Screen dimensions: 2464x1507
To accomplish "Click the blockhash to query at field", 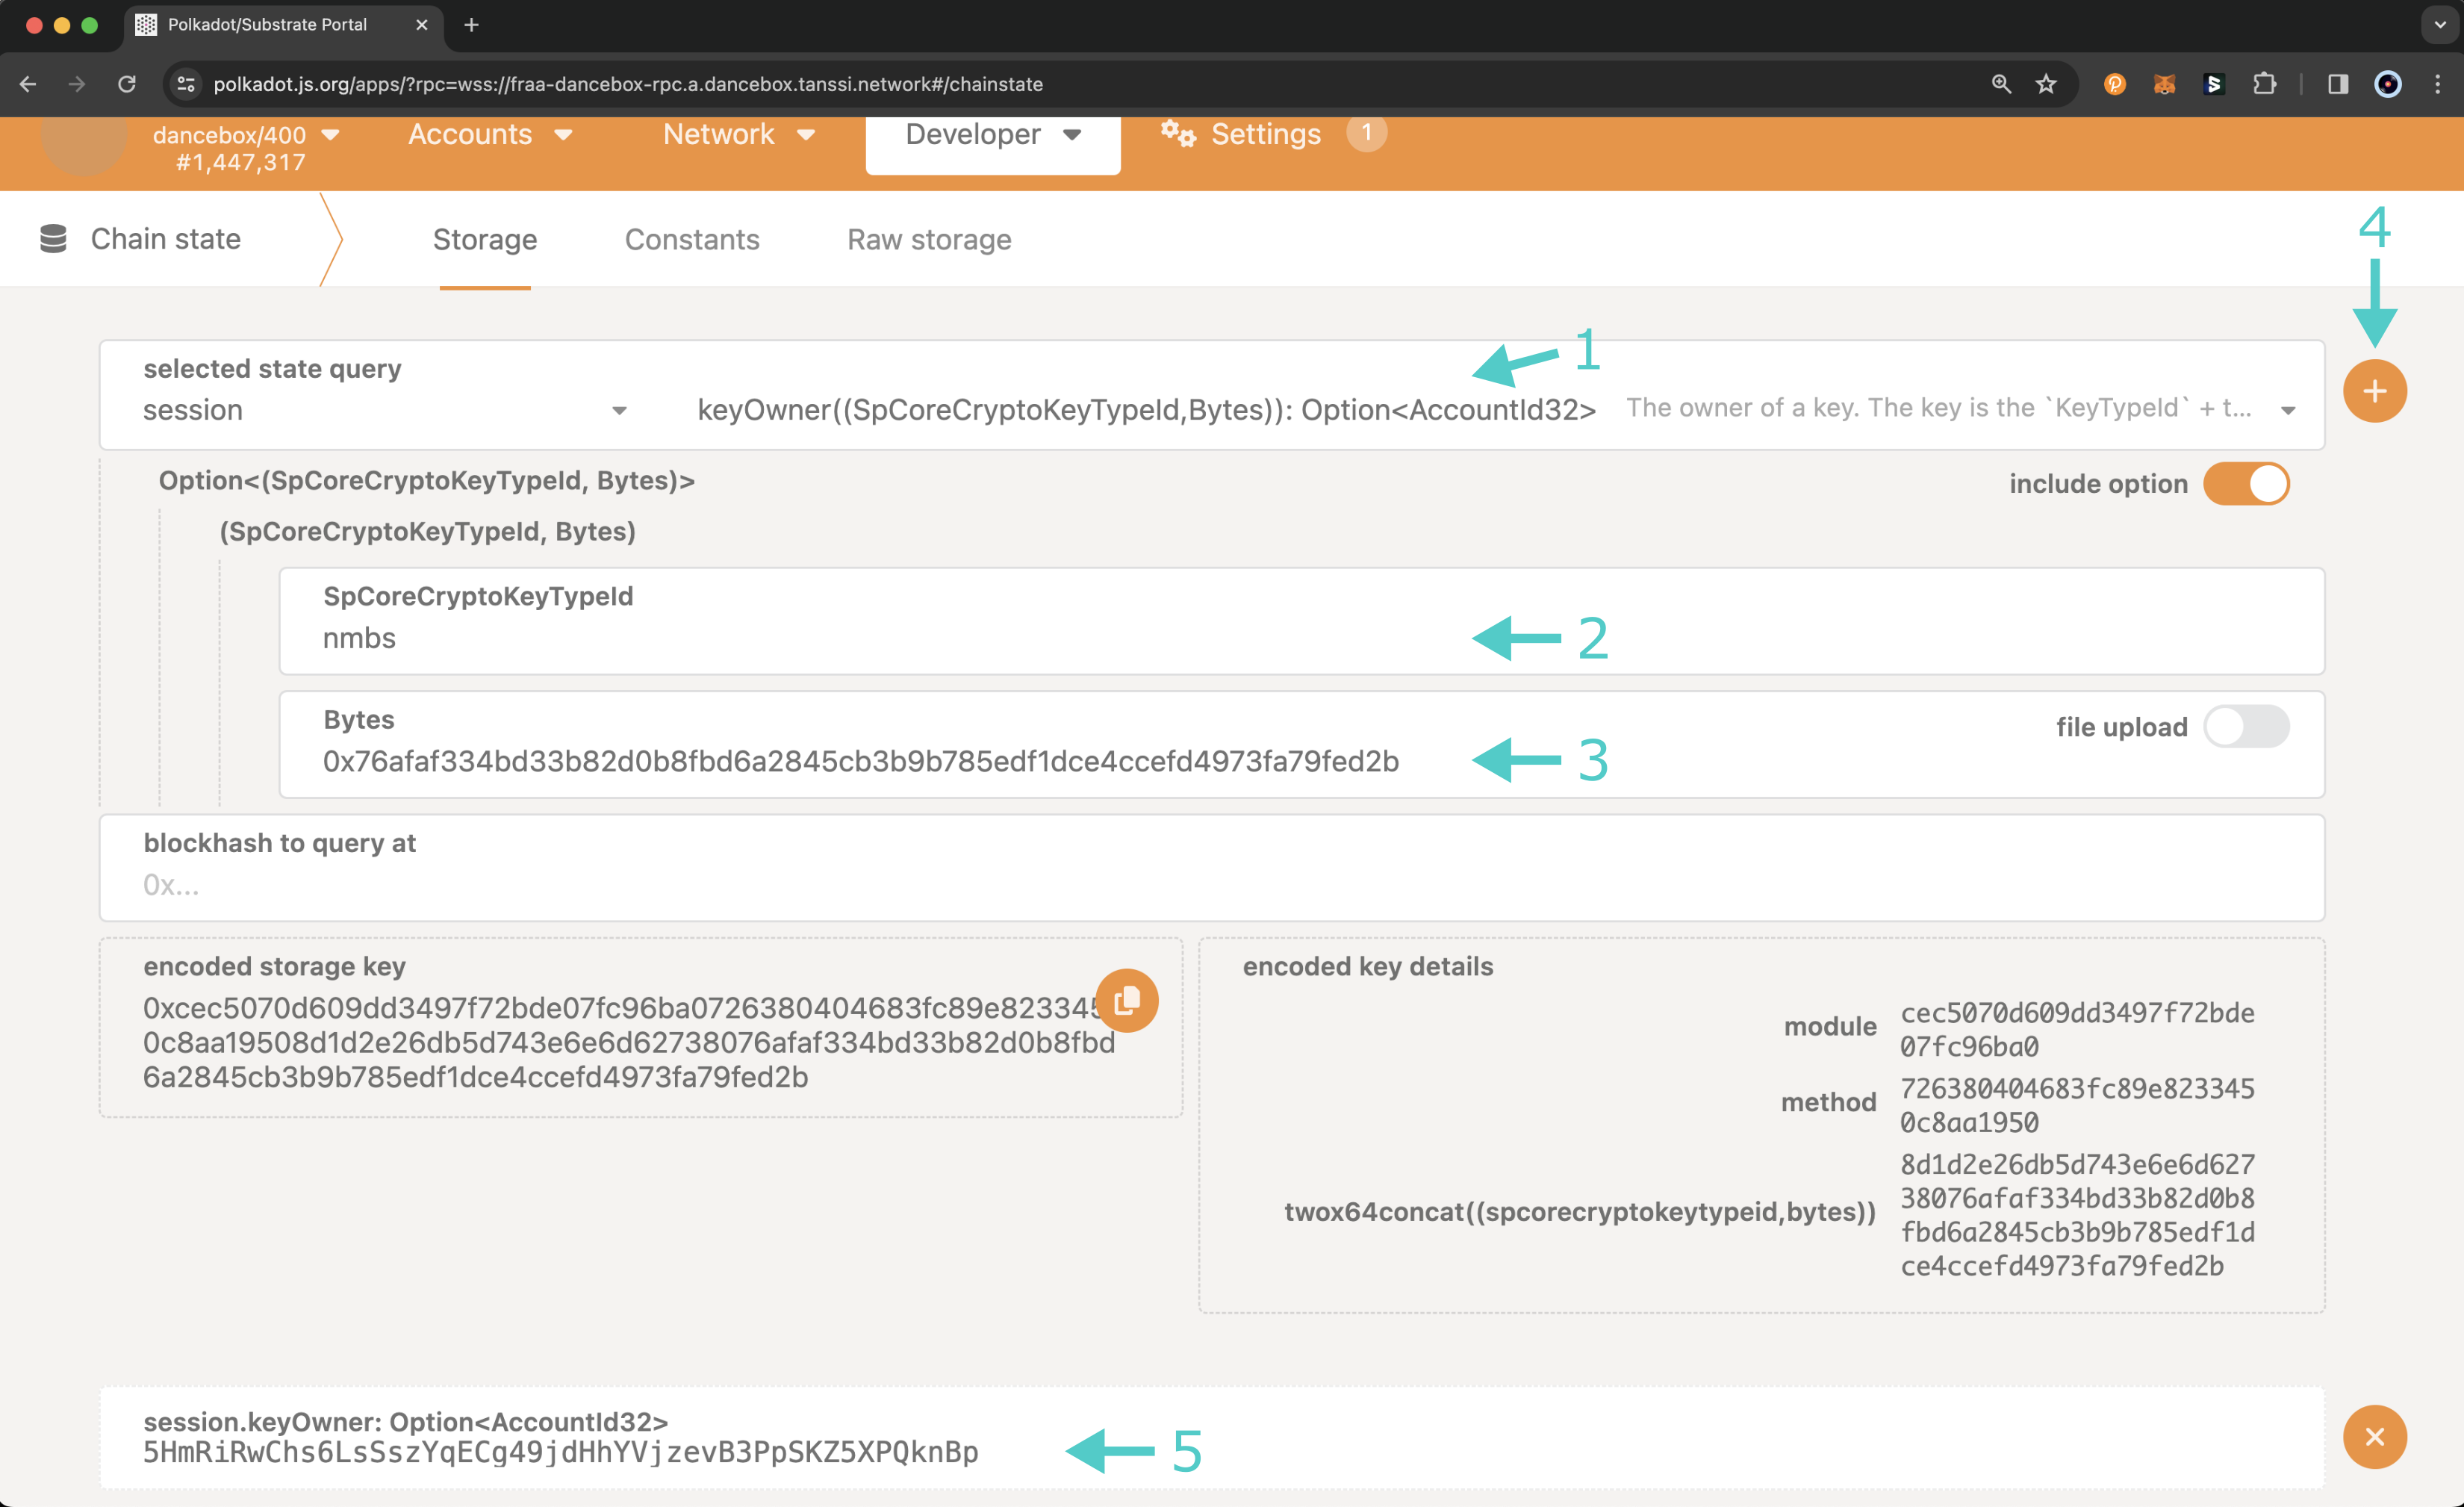I will 1212,868.
